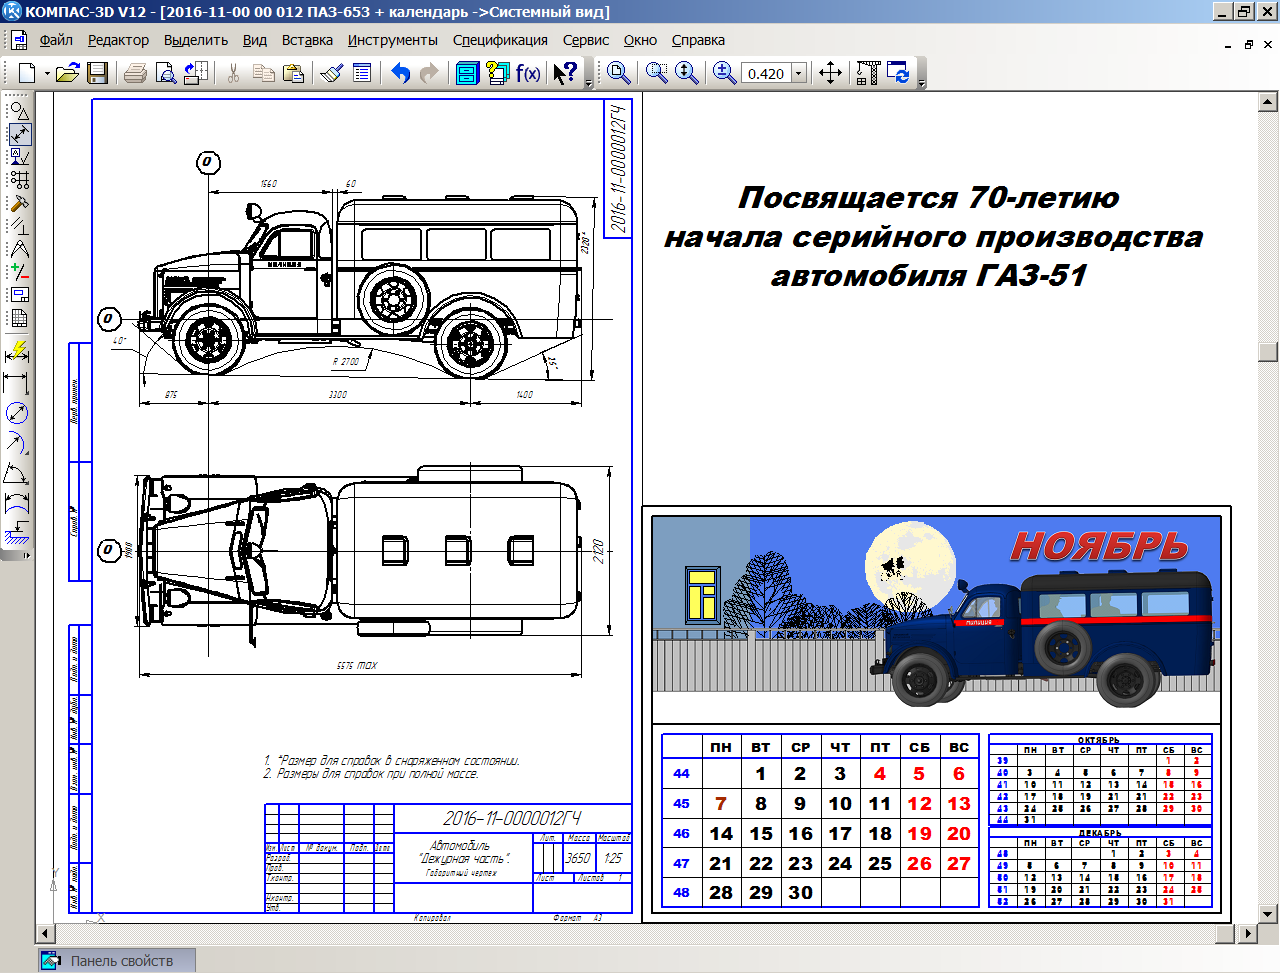Image resolution: width=1280 pixels, height=973 pixels.
Task: Click the vertical scrollbar up arrow
Action: pyautogui.click(x=1268, y=102)
